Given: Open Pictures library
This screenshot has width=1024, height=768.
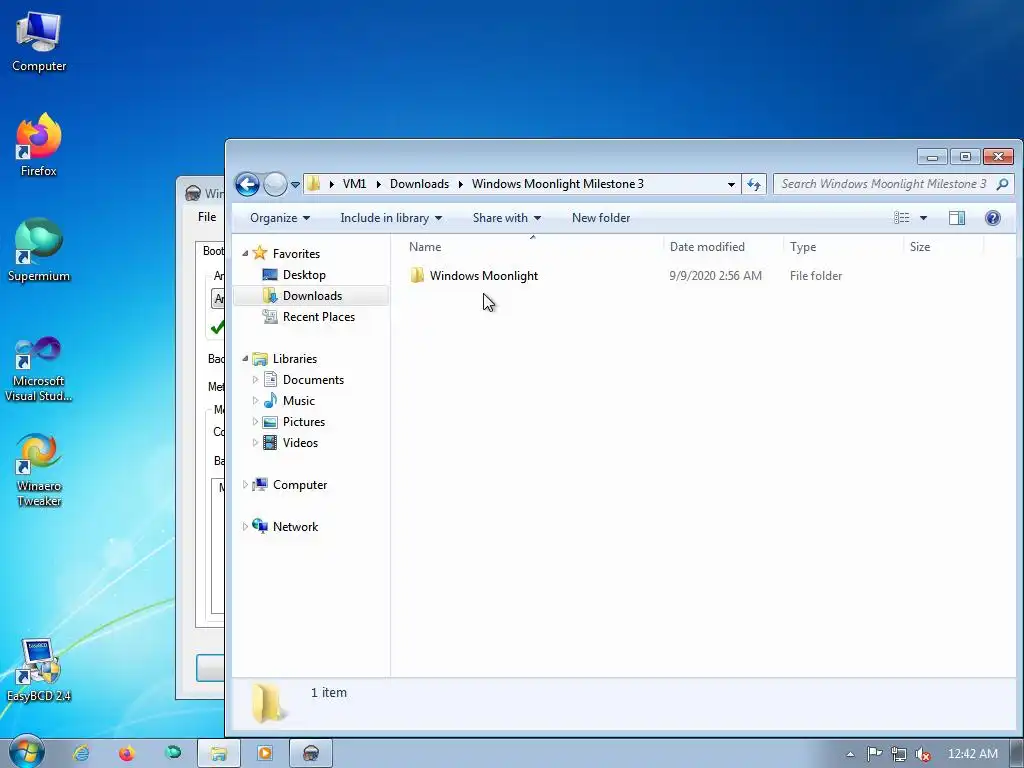Looking at the screenshot, I should (304, 422).
